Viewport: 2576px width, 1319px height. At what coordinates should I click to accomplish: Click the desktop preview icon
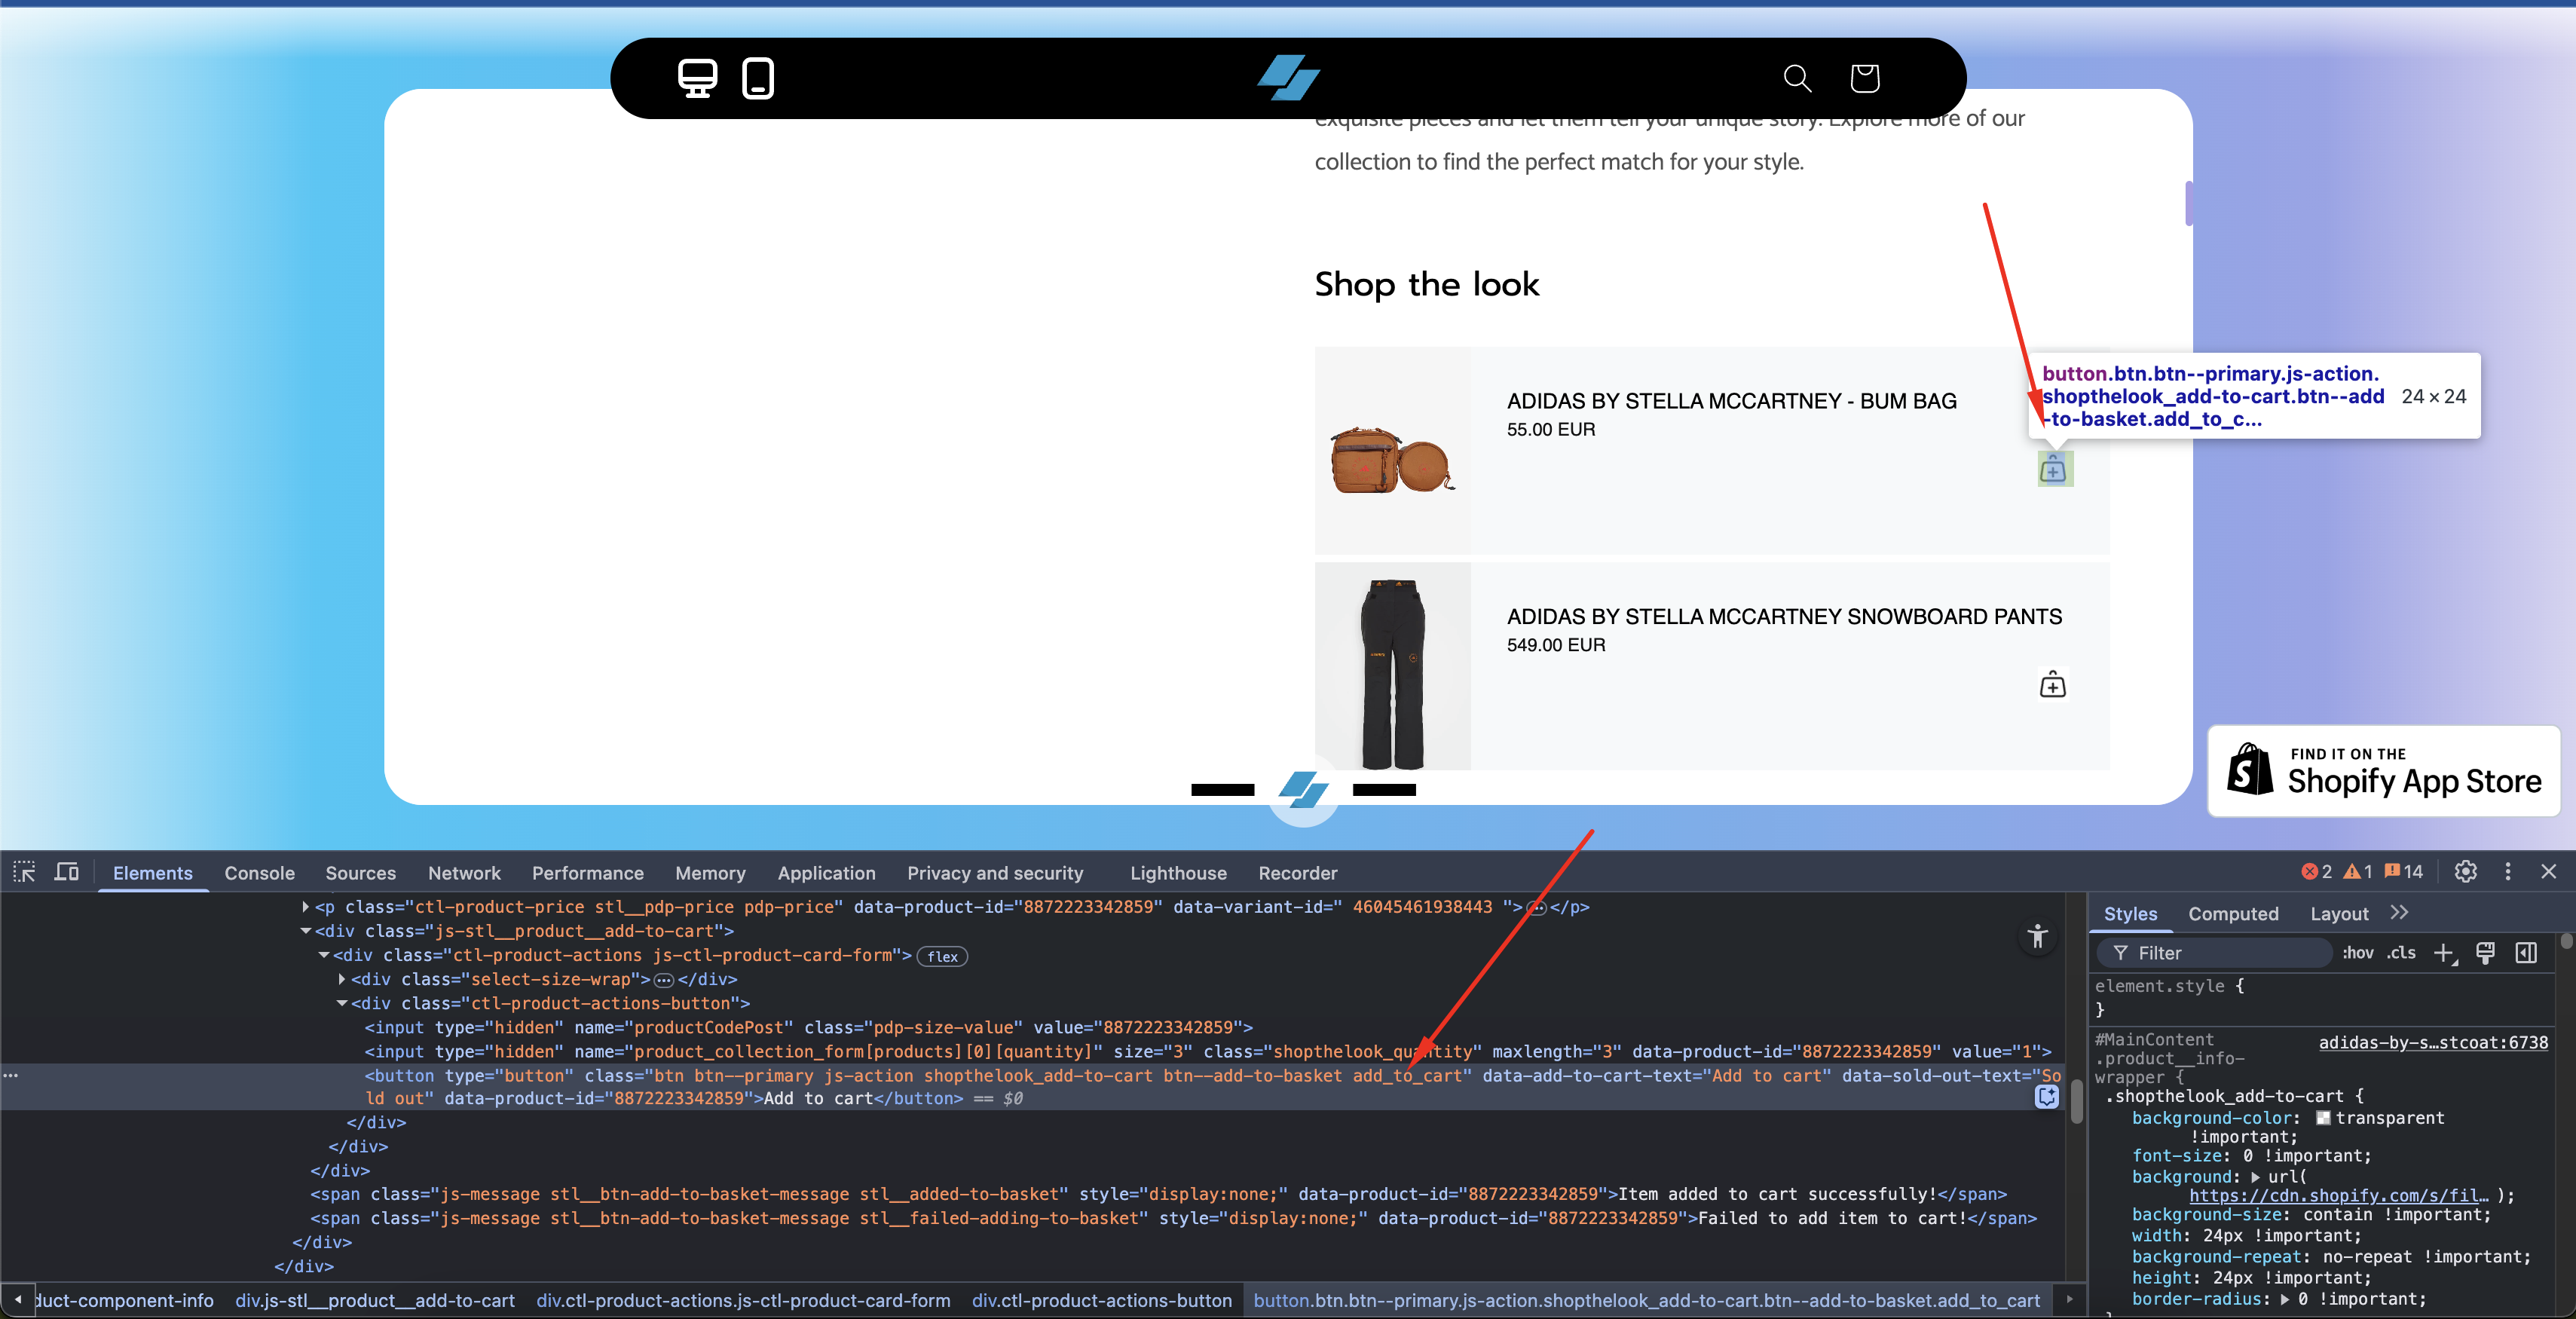point(697,78)
